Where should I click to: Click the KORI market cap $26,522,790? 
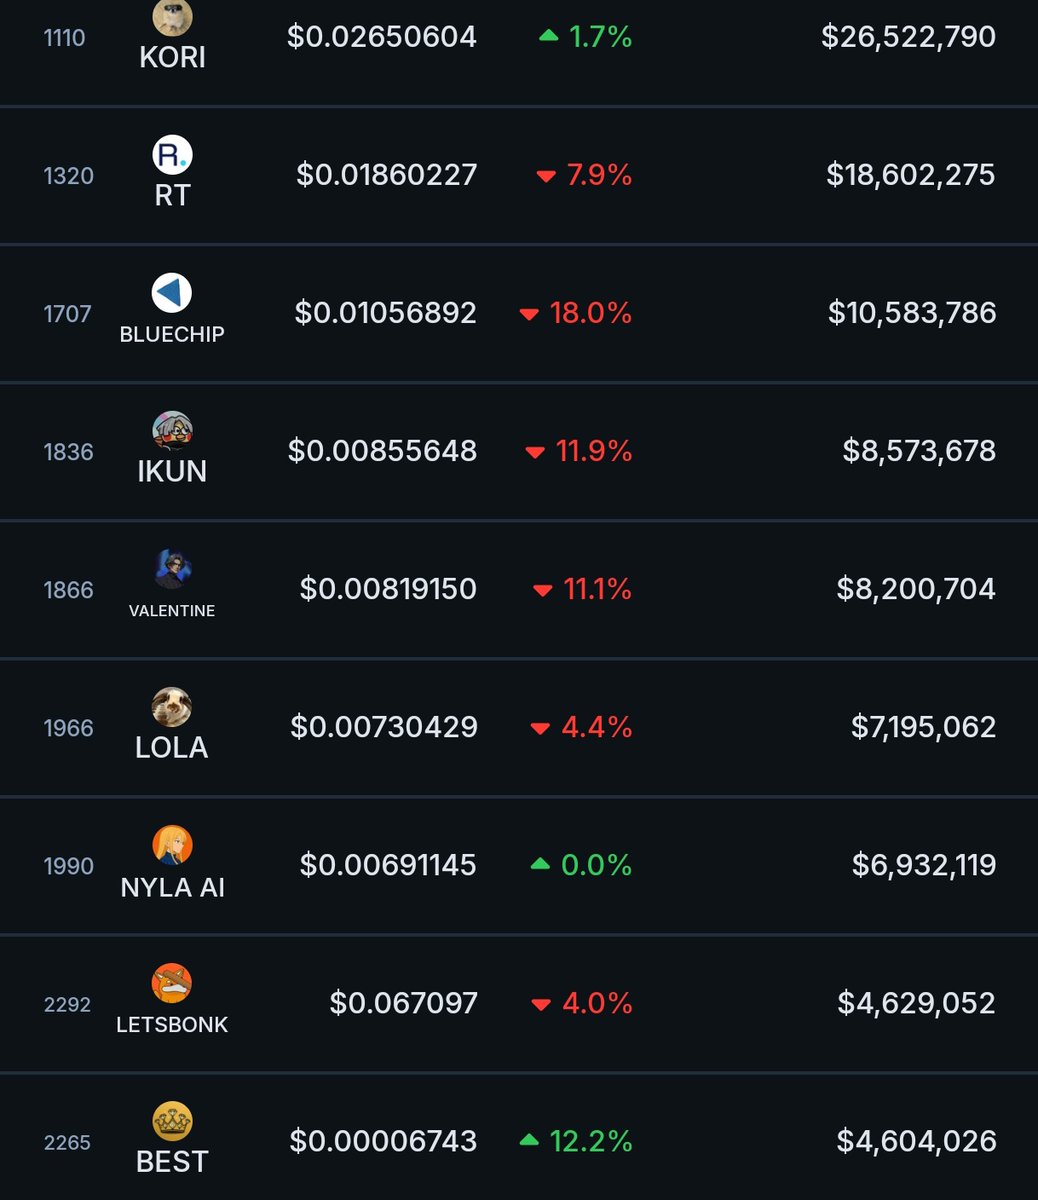pos(908,37)
